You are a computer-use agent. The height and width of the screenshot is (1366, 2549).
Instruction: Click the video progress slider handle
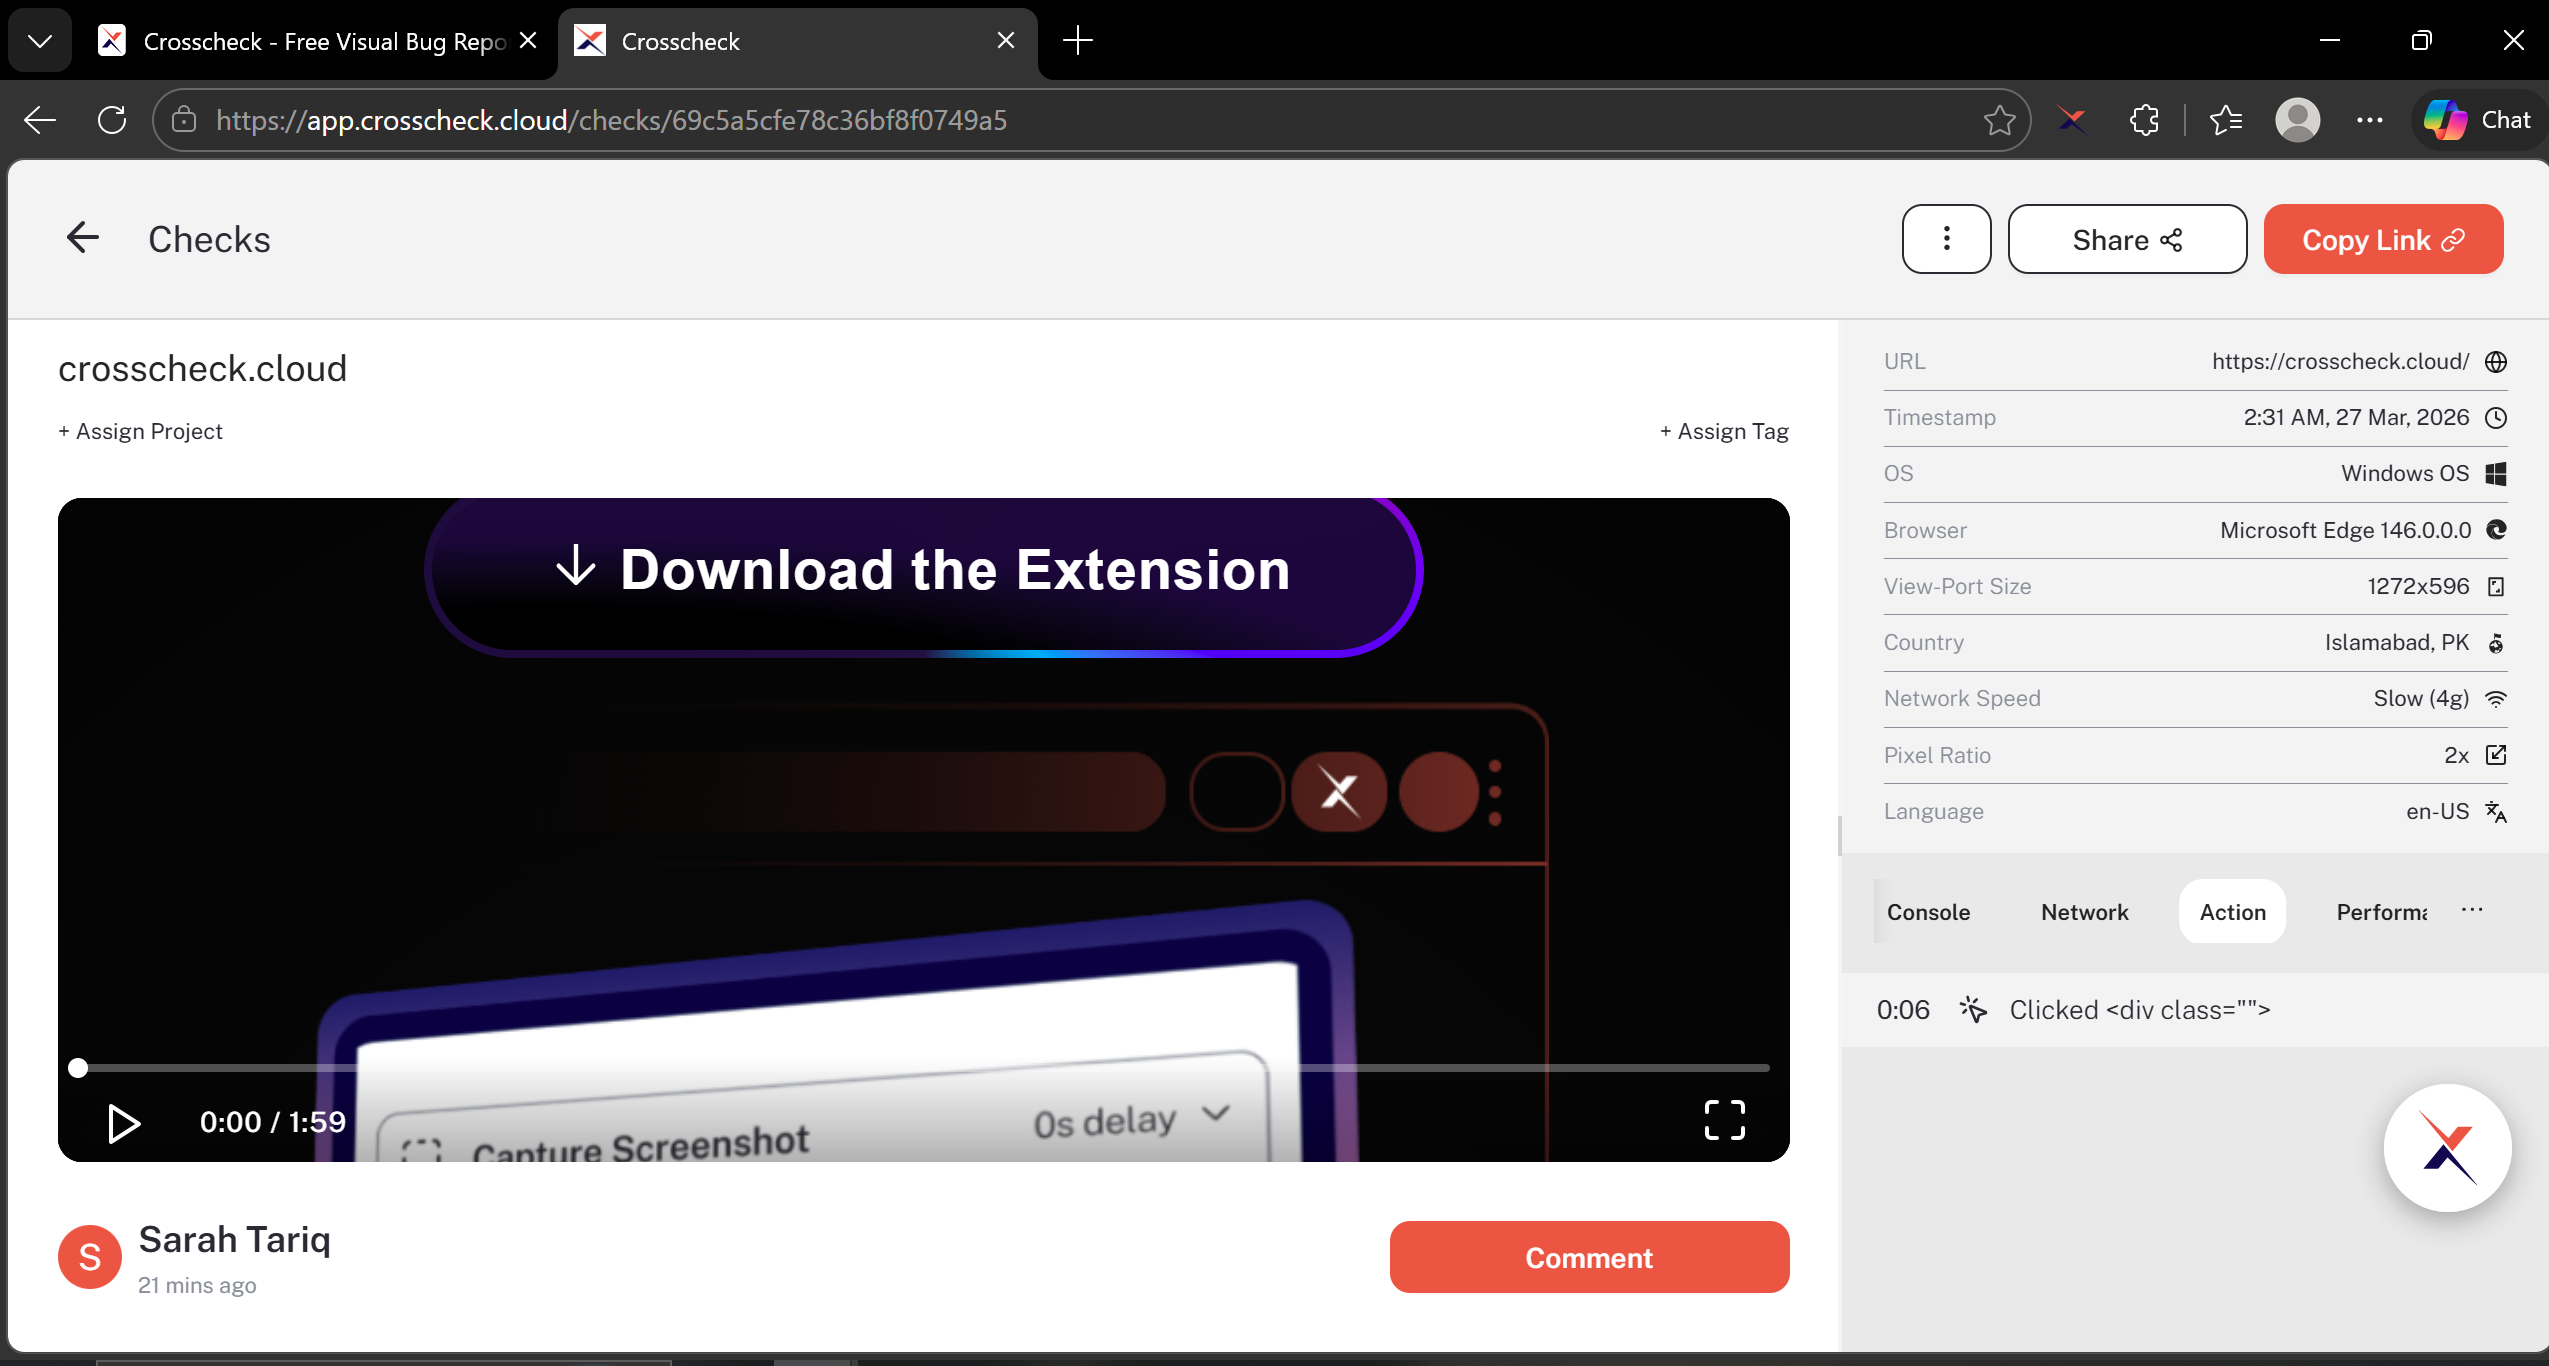tap(78, 1068)
